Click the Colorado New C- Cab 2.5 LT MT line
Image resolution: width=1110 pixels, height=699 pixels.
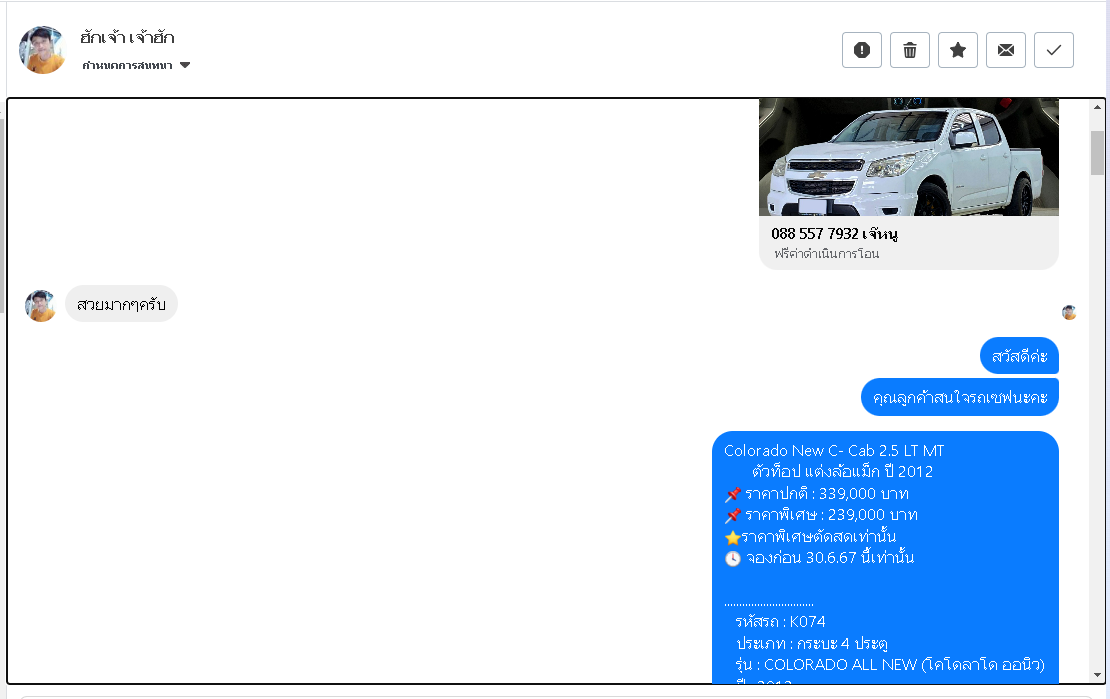click(x=834, y=450)
